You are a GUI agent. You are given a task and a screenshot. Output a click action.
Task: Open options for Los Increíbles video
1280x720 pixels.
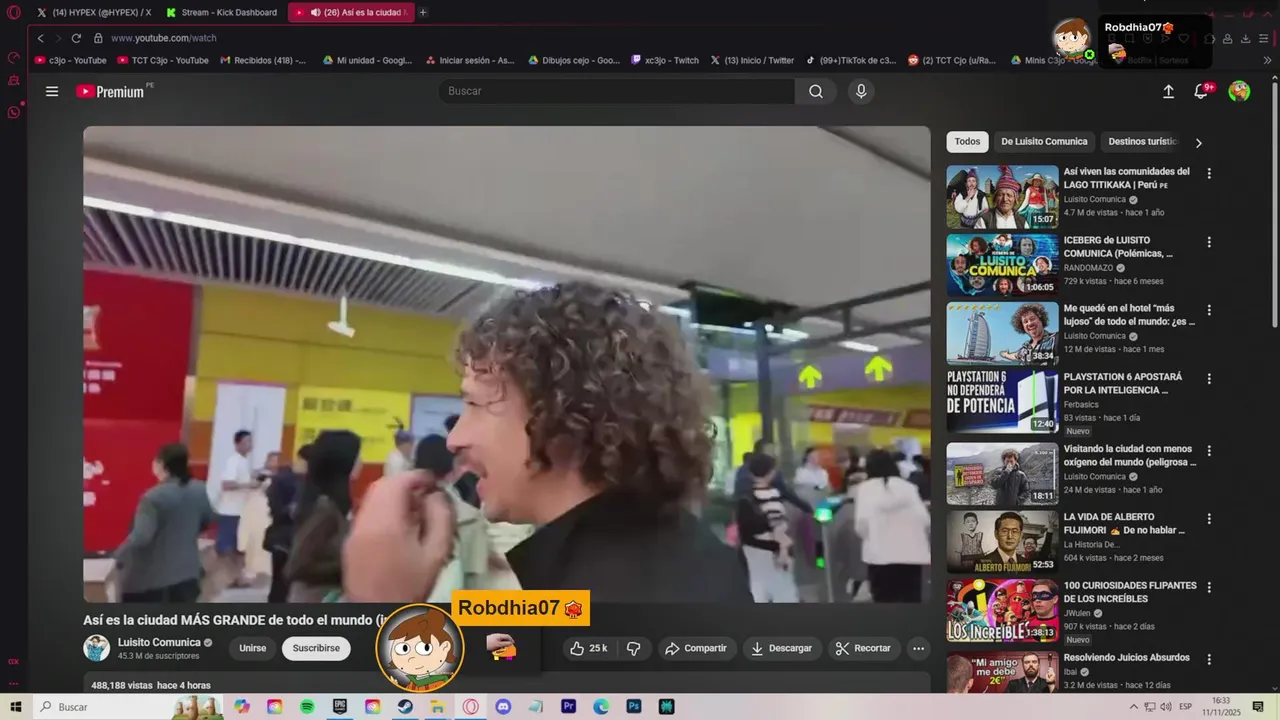tap(1209, 587)
